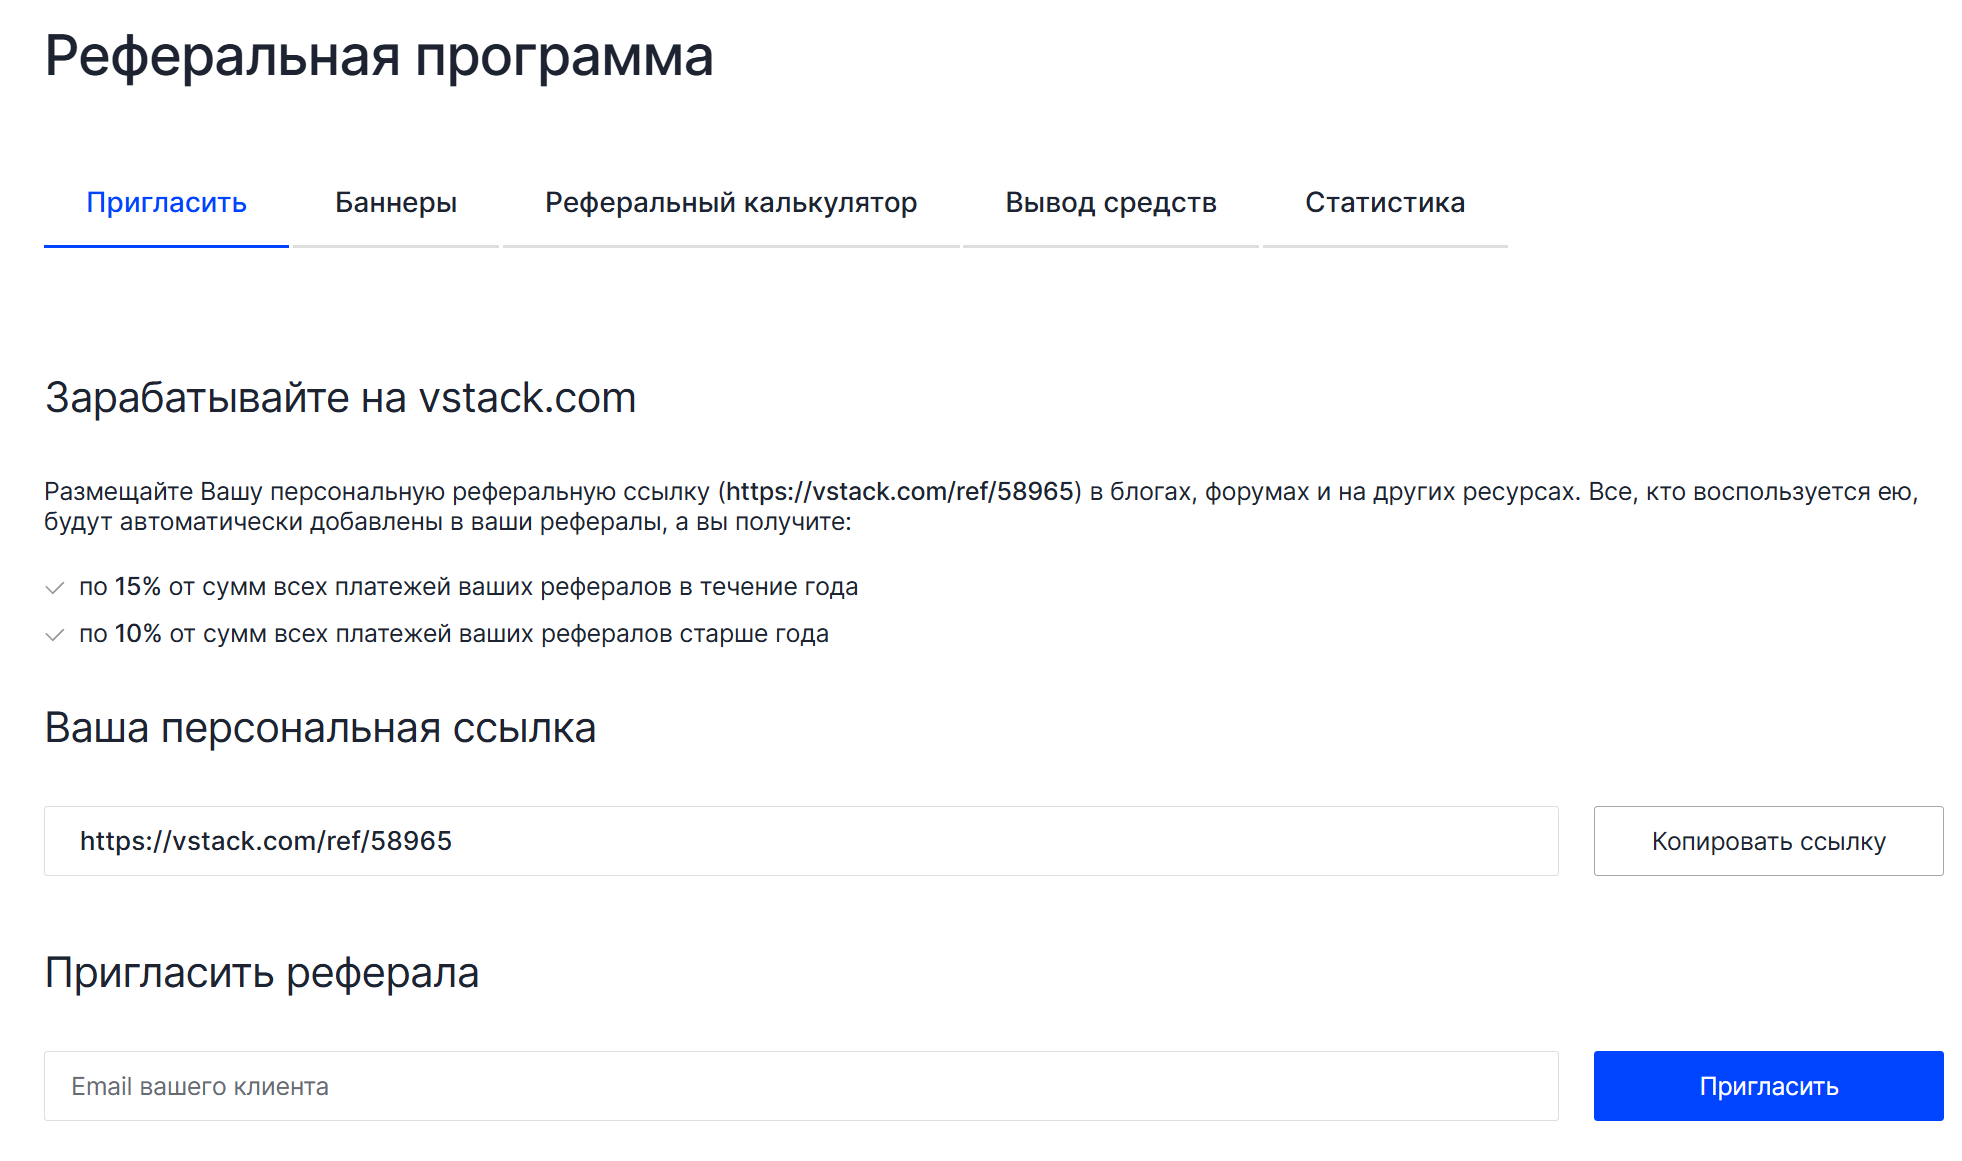This screenshot has height=1161, width=1962.
Task: Click the bold referral URL in the paragraph
Action: [899, 492]
